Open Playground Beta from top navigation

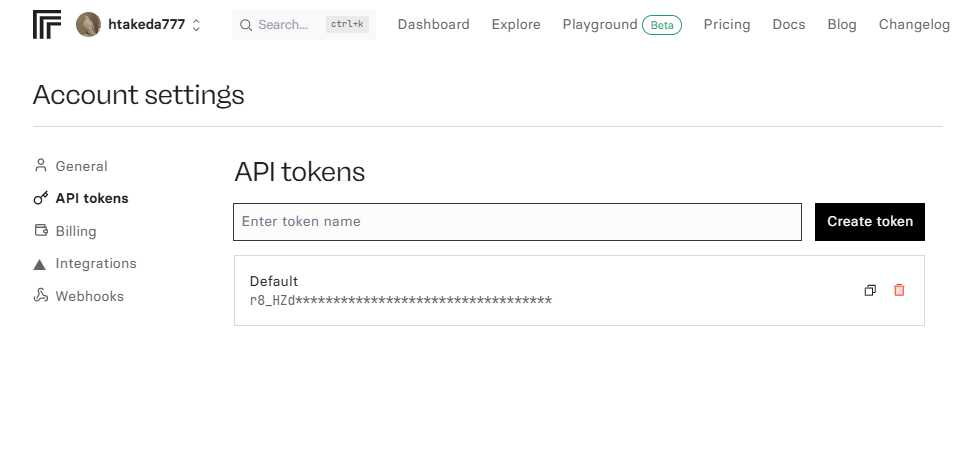tap(621, 25)
